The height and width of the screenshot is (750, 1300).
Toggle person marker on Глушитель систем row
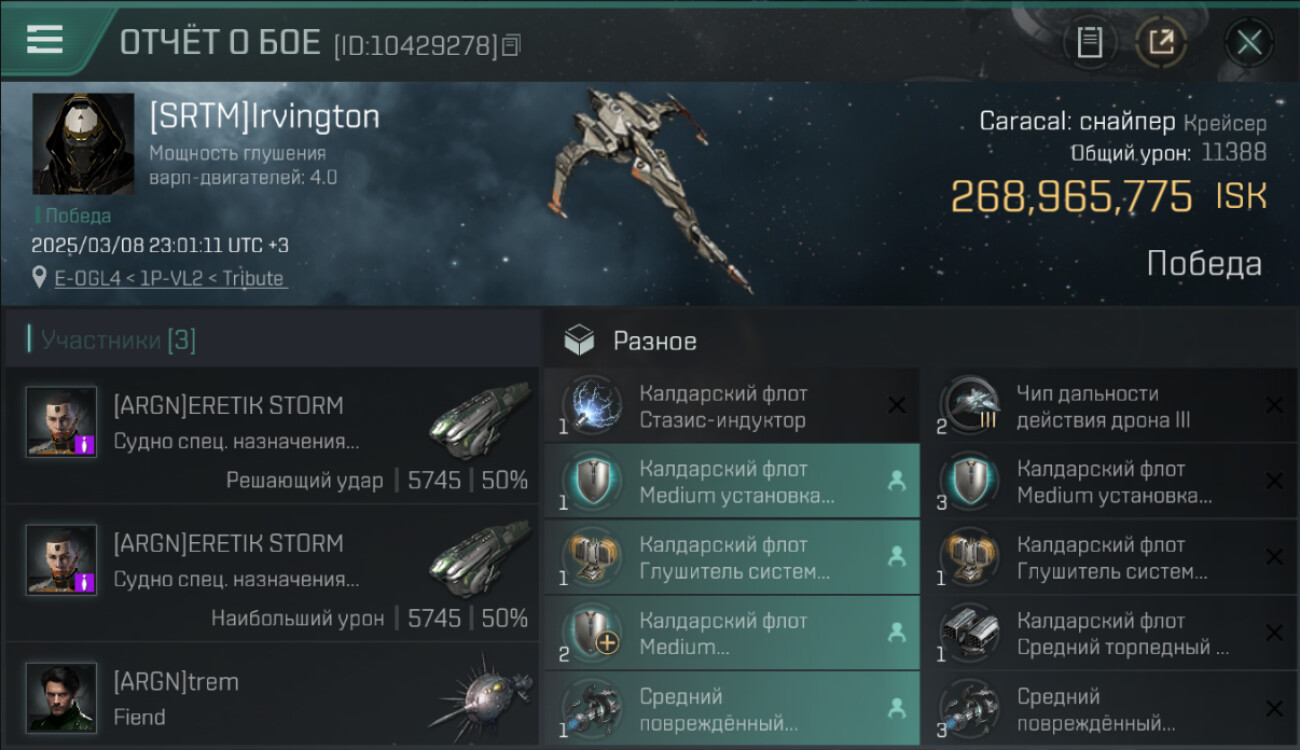click(x=897, y=557)
